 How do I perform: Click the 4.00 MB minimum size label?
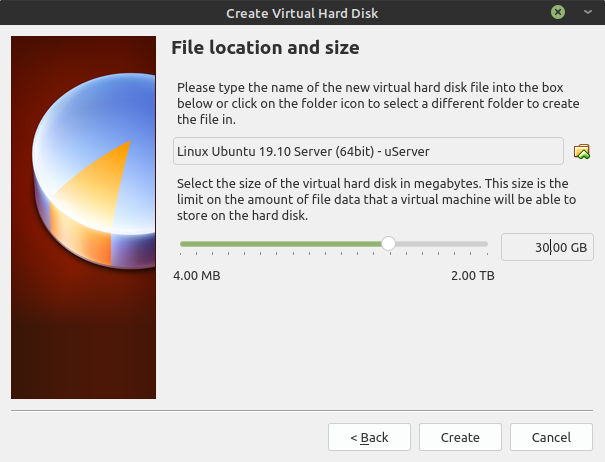(x=197, y=276)
